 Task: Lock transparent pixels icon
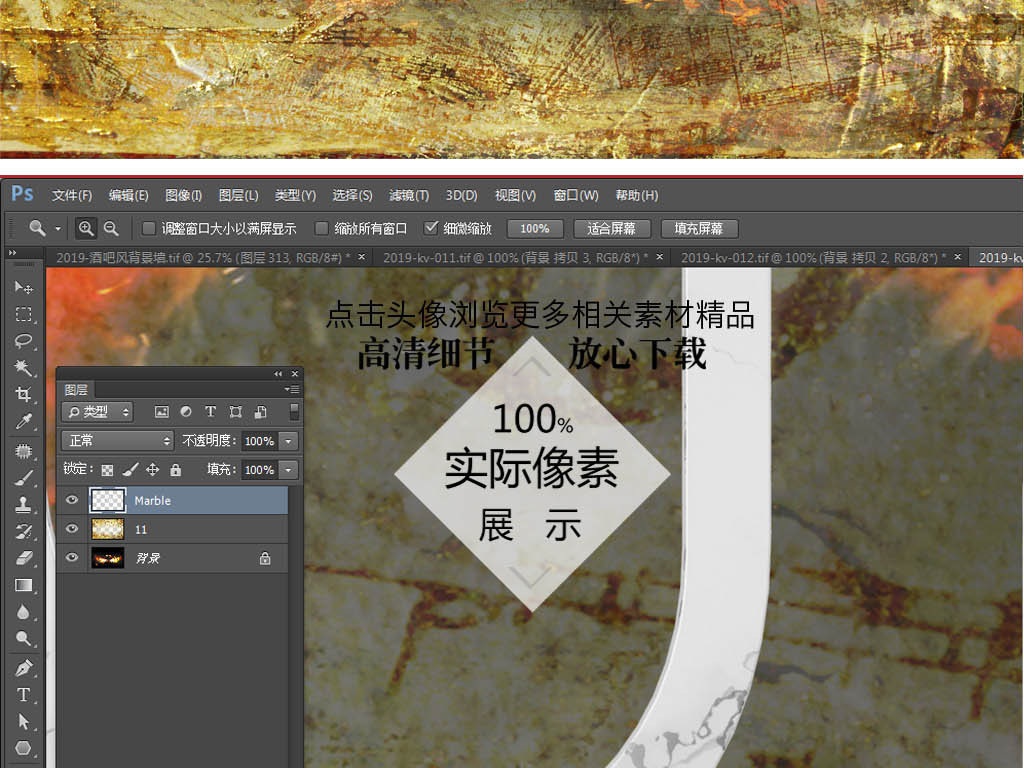point(108,470)
